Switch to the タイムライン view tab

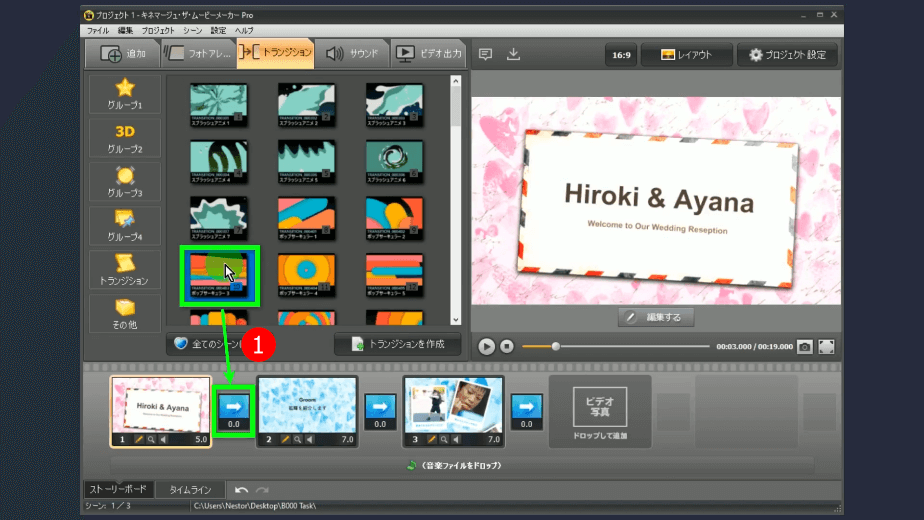point(189,490)
